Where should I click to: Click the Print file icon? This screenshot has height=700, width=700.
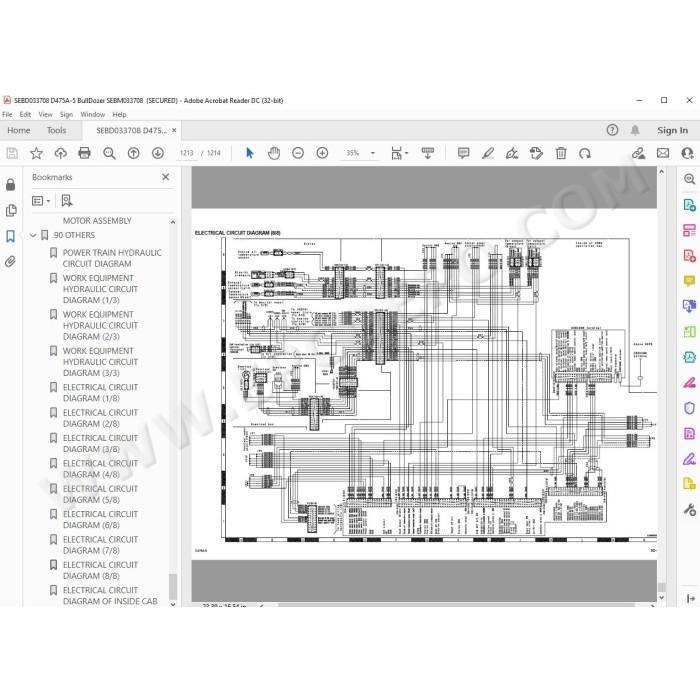84,153
